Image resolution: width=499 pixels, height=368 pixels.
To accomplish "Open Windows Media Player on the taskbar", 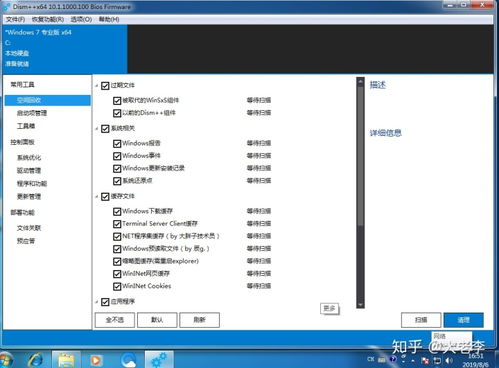I will (x=96, y=360).
